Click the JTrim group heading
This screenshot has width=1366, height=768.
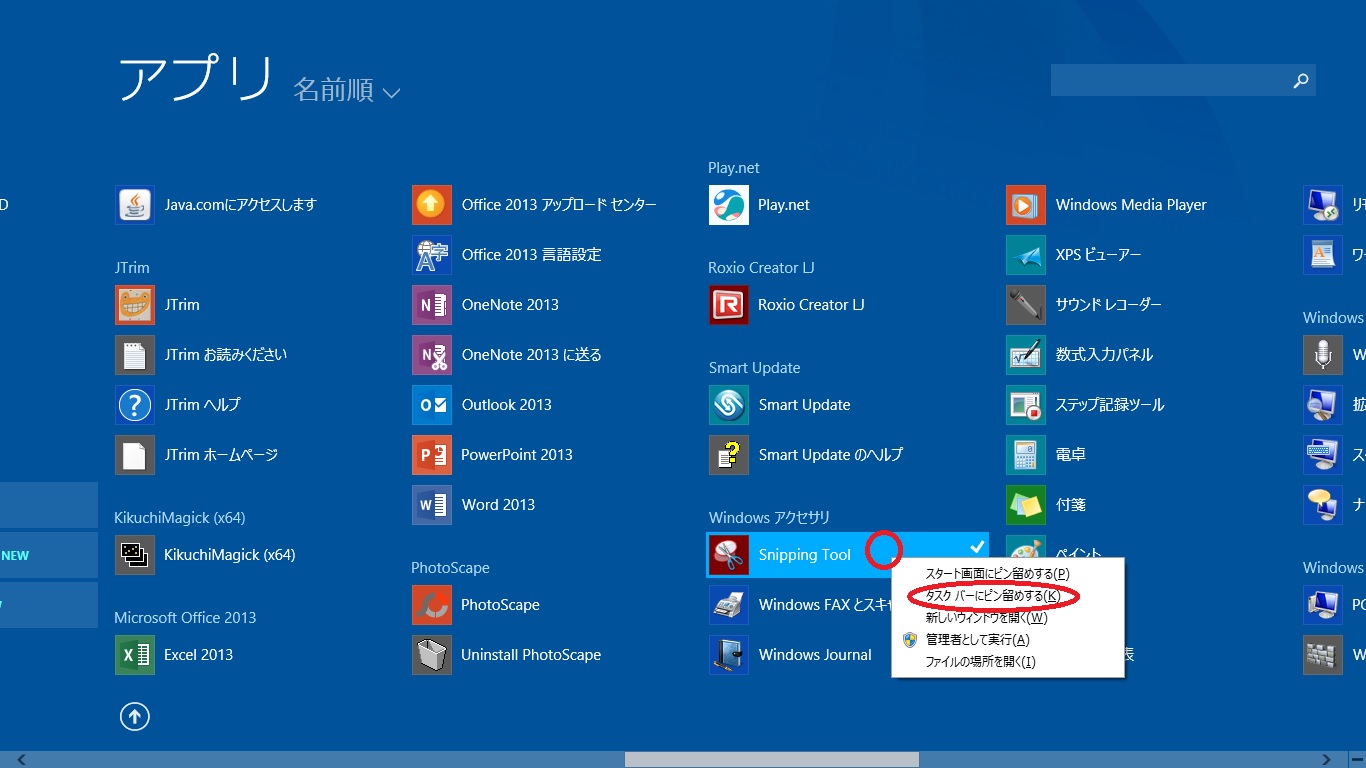click(x=132, y=268)
